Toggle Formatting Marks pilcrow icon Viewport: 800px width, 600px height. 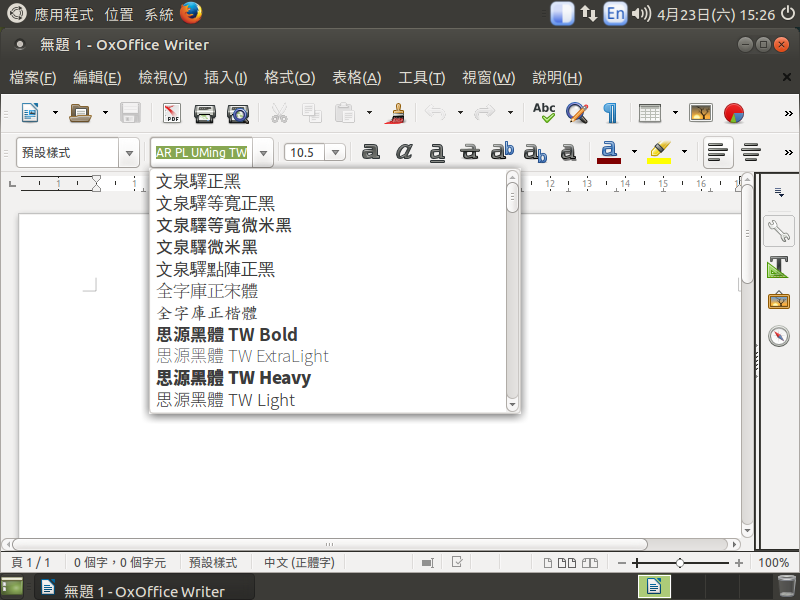pyautogui.click(x=610, y=113)
